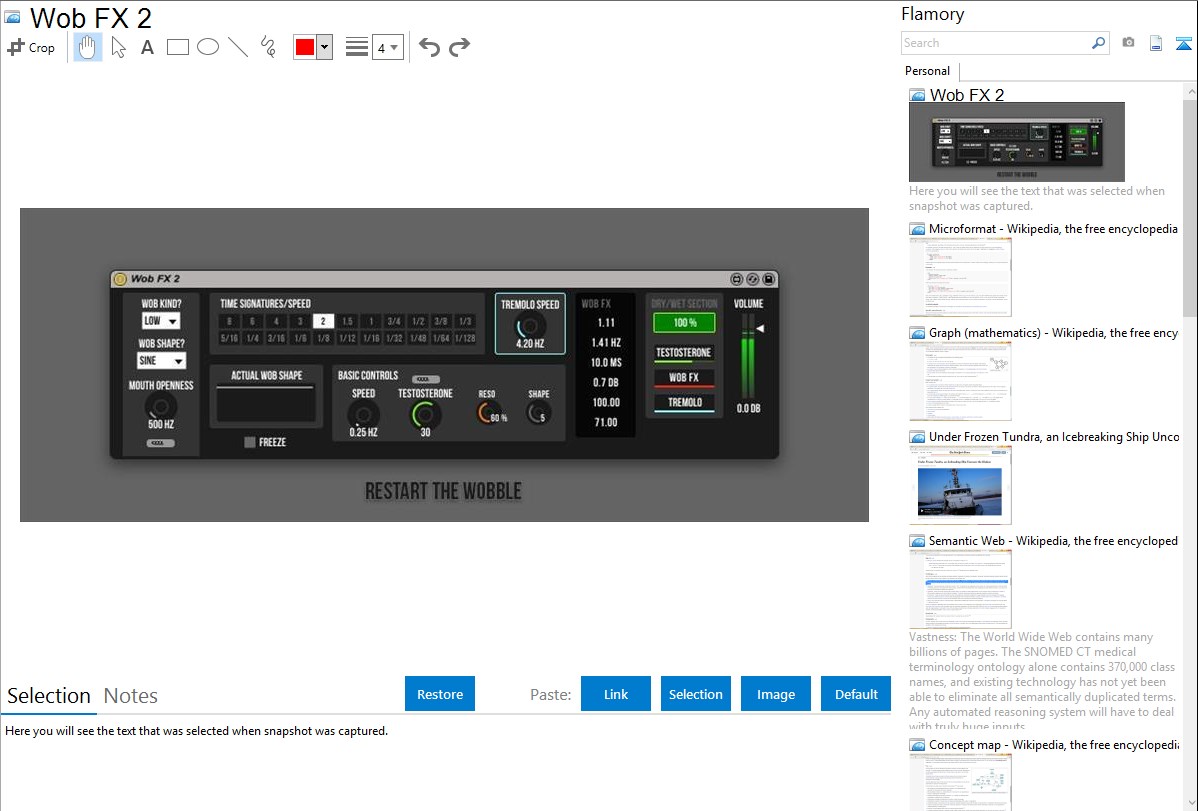Switch to the Notes tab
Viewport: 1198px width, 811px height.
coord(131,696)
